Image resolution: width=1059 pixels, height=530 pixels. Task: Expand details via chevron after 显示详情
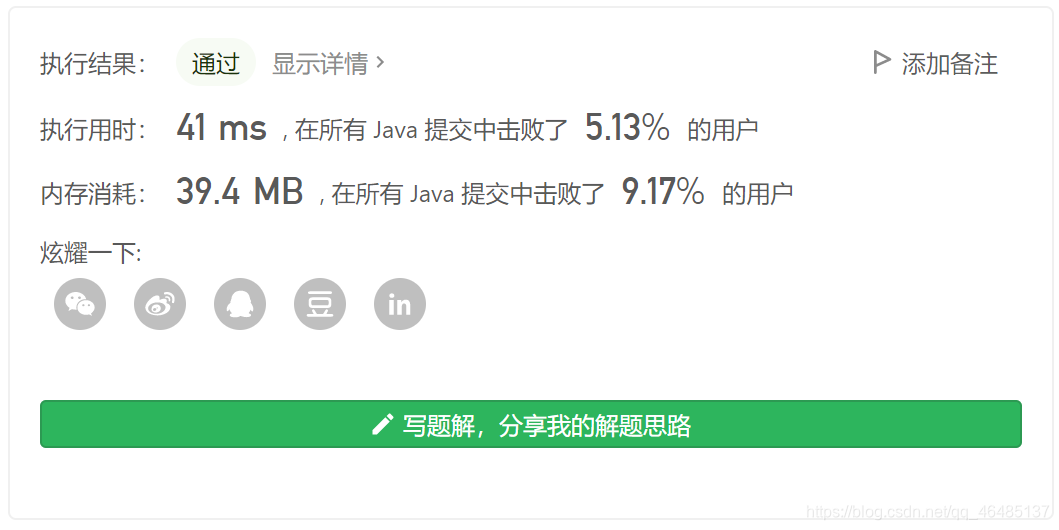coord(380,63)
